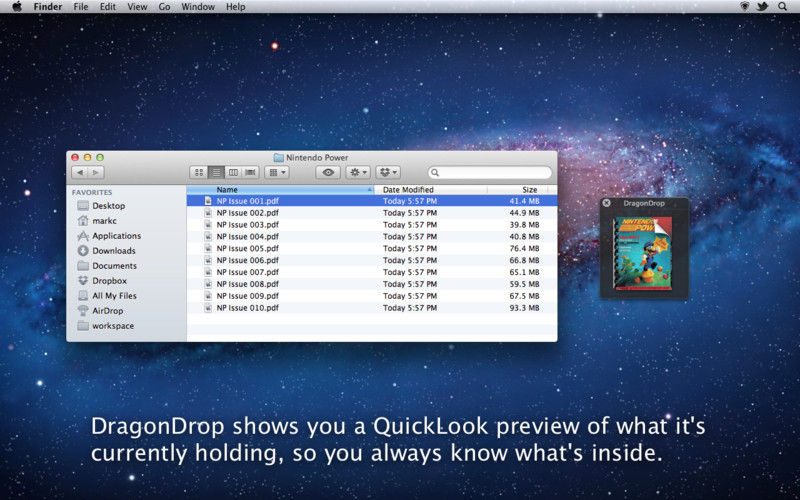The height and width of the screenshot is (500, 800).
Task: Click the Twitter bird menu bar icon
Action: coord(762,7)
